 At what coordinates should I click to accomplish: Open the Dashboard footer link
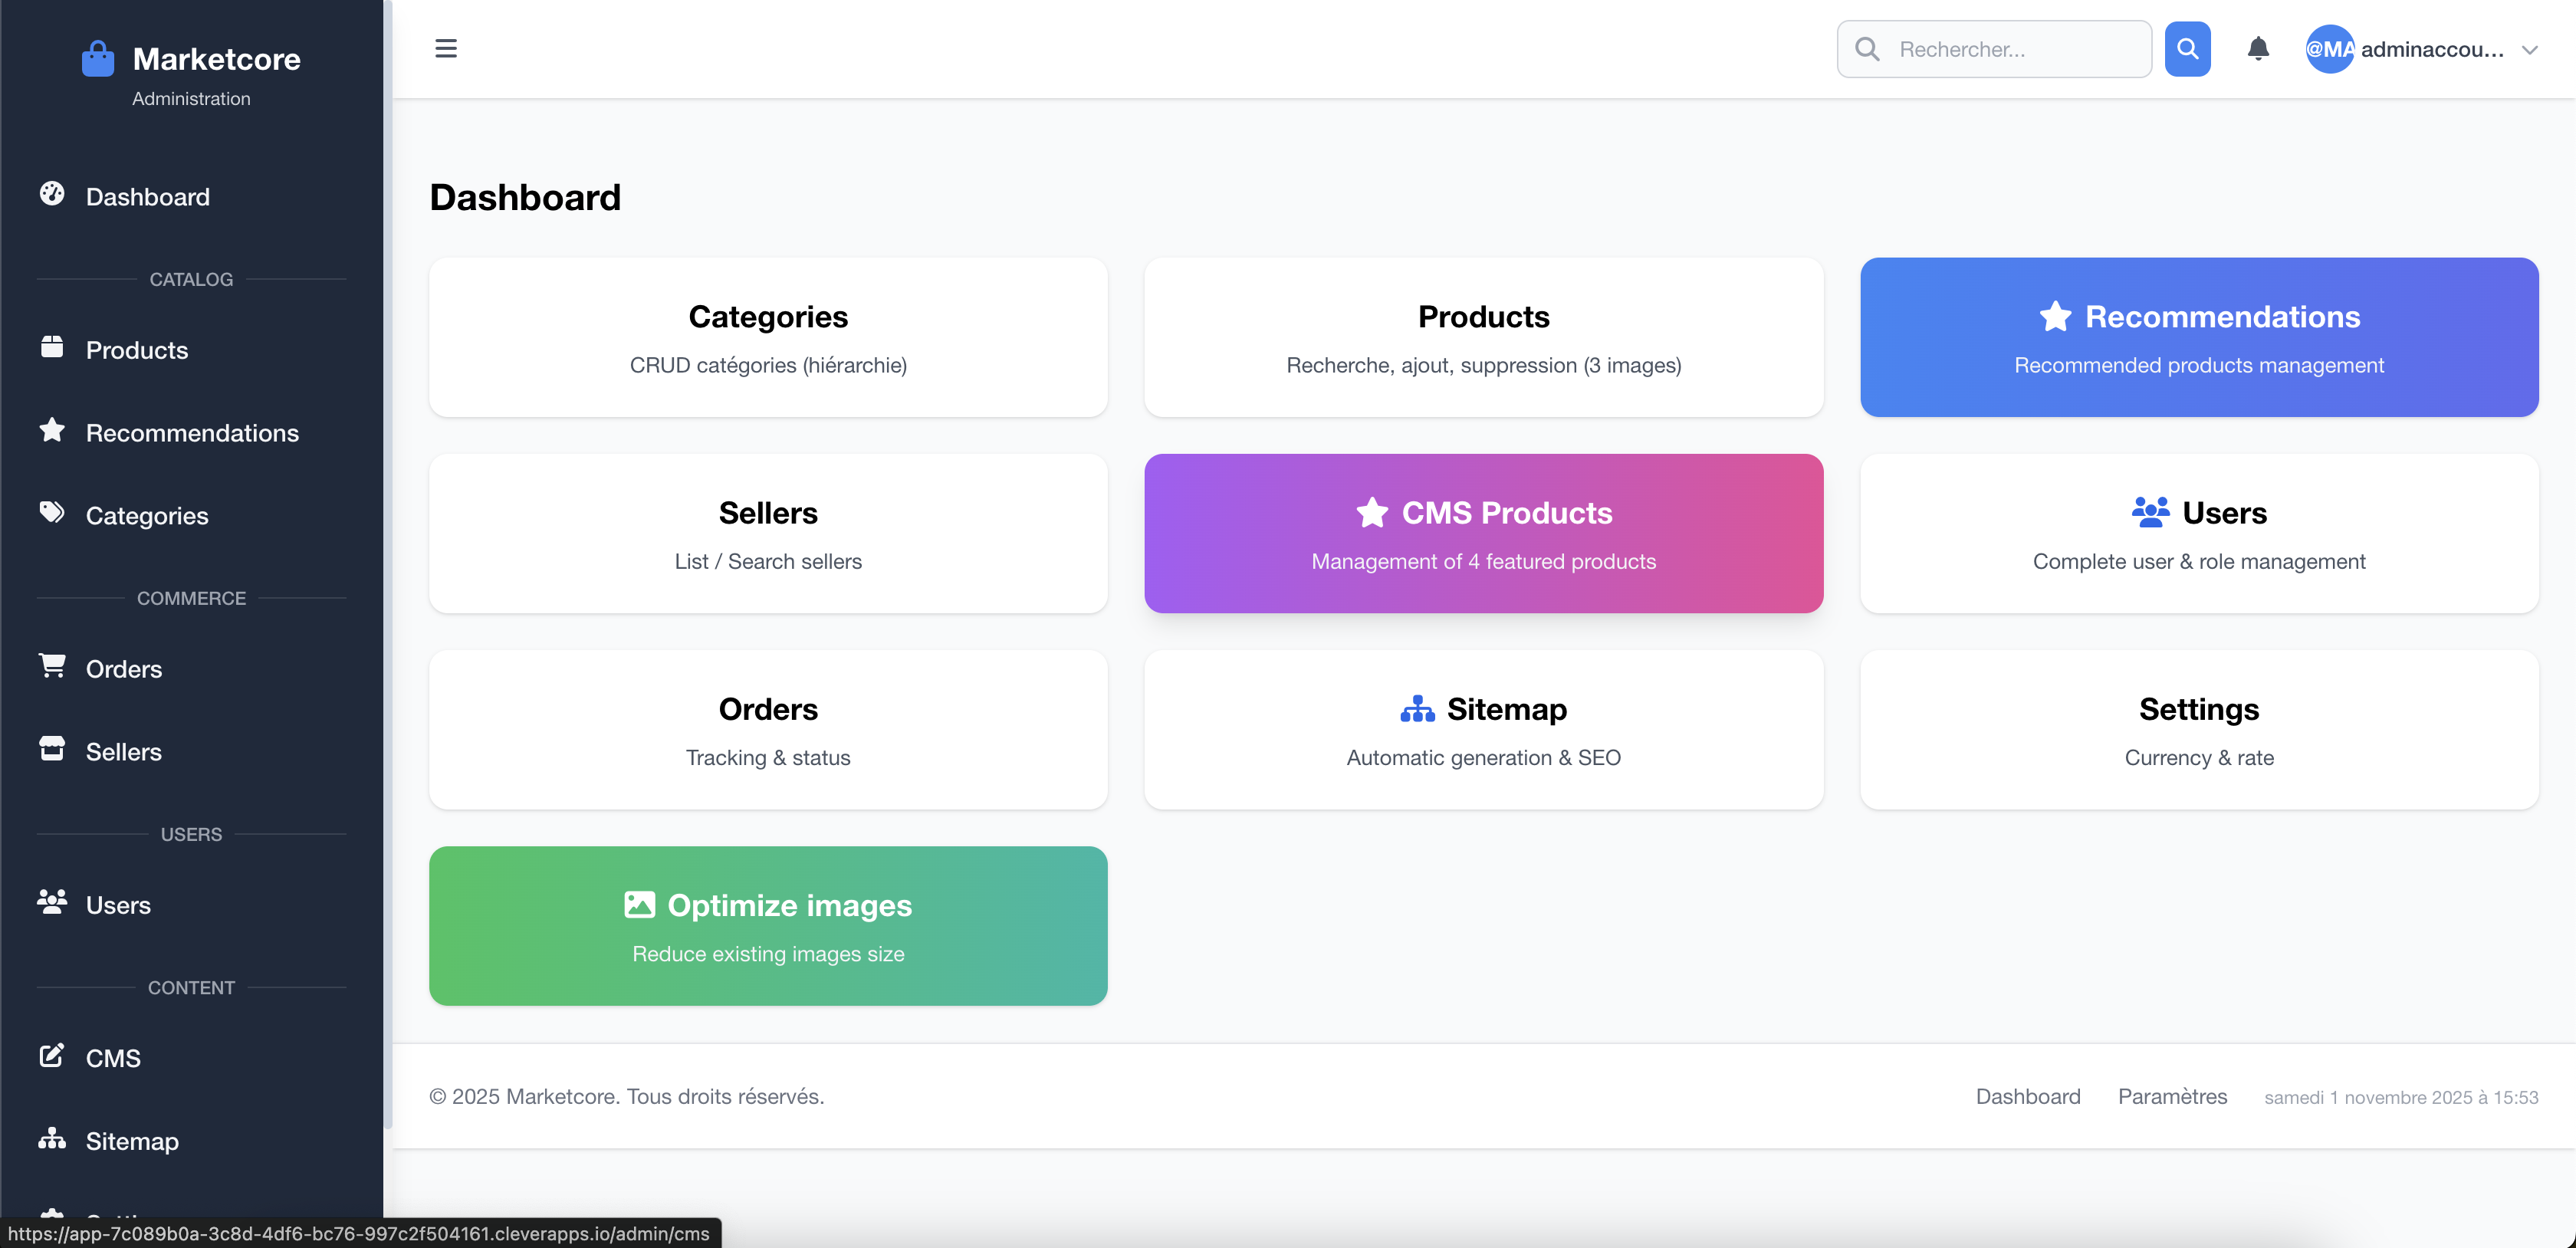[2027, 1096]
